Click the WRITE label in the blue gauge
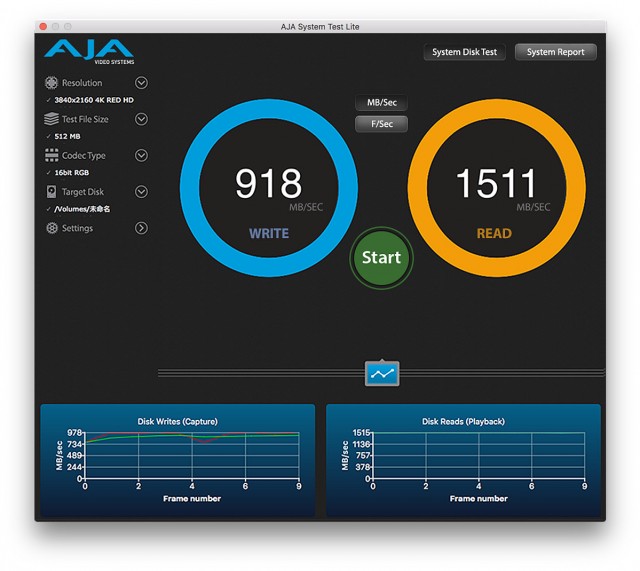Screen dimensions: 640x571 tap(269, 233)
